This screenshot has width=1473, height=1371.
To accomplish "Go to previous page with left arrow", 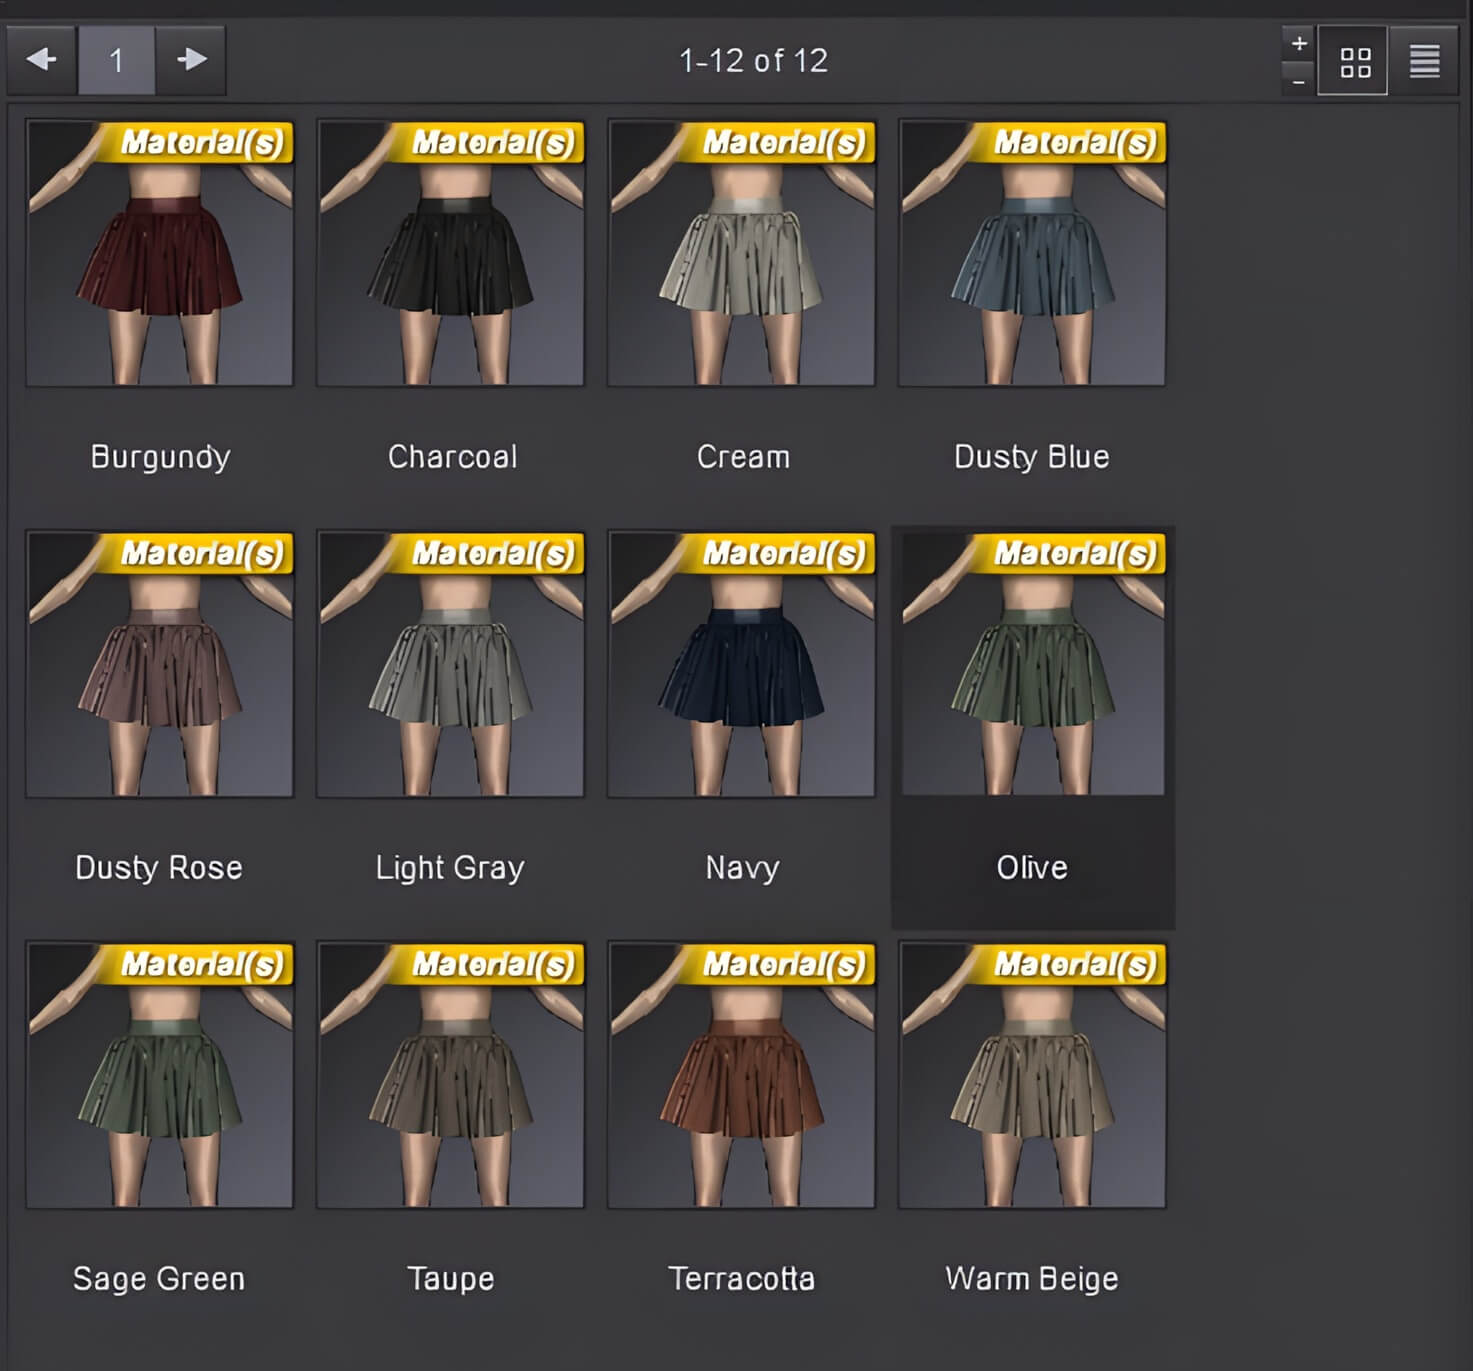I will (x=41, y=60).
